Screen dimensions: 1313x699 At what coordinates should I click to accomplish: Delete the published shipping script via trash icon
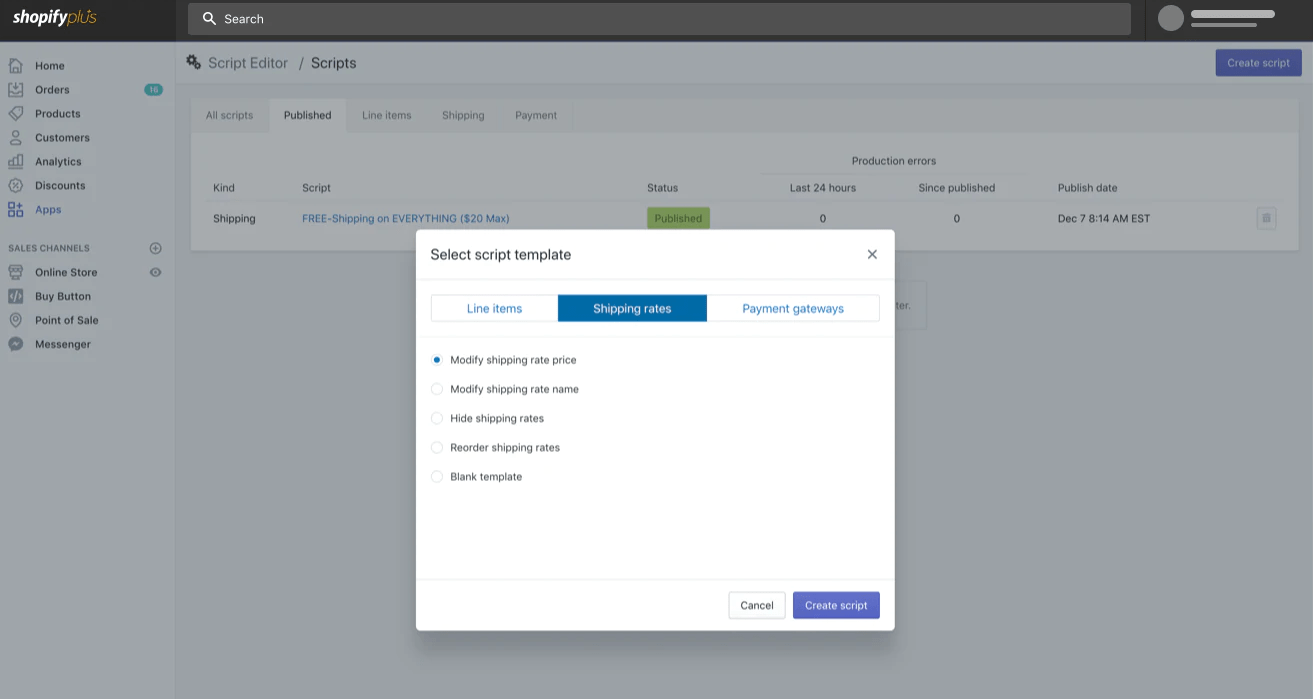click(x=1266, y=218)
